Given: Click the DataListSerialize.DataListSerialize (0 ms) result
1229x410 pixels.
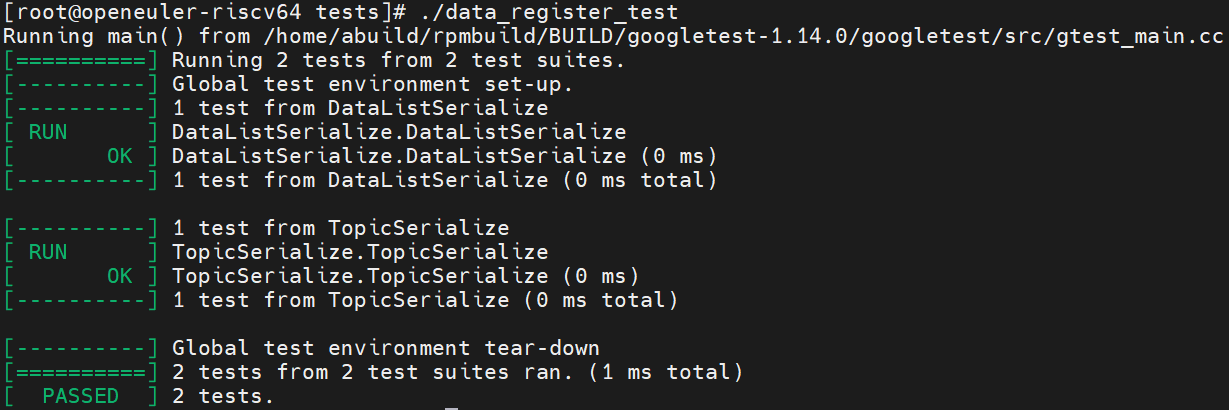Looking at the screenshot, I should tap(445, 156).
